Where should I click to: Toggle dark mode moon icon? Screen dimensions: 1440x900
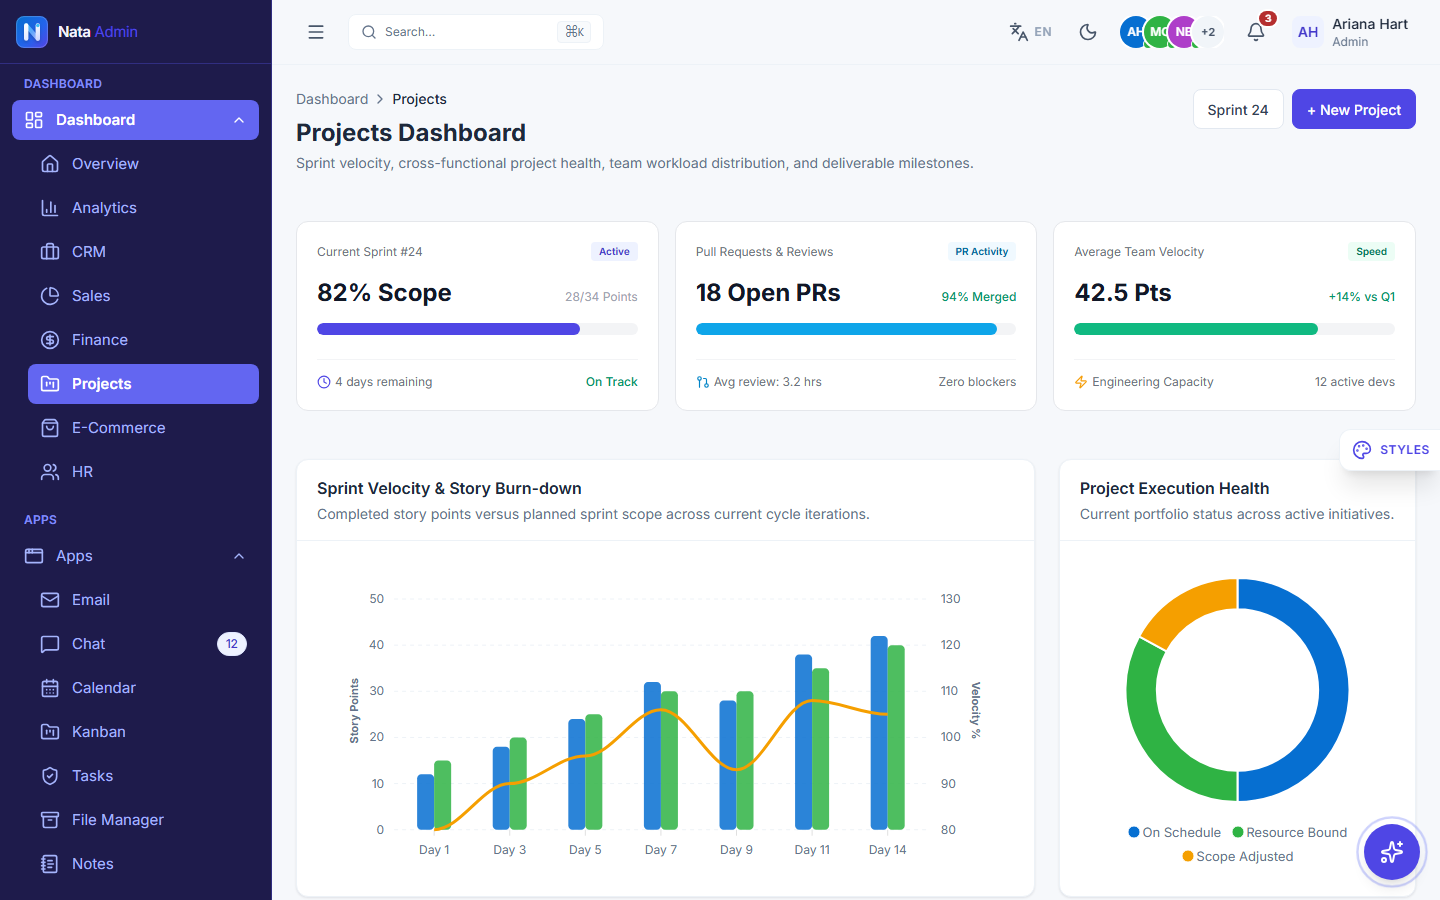click(x=1088, y=32)
